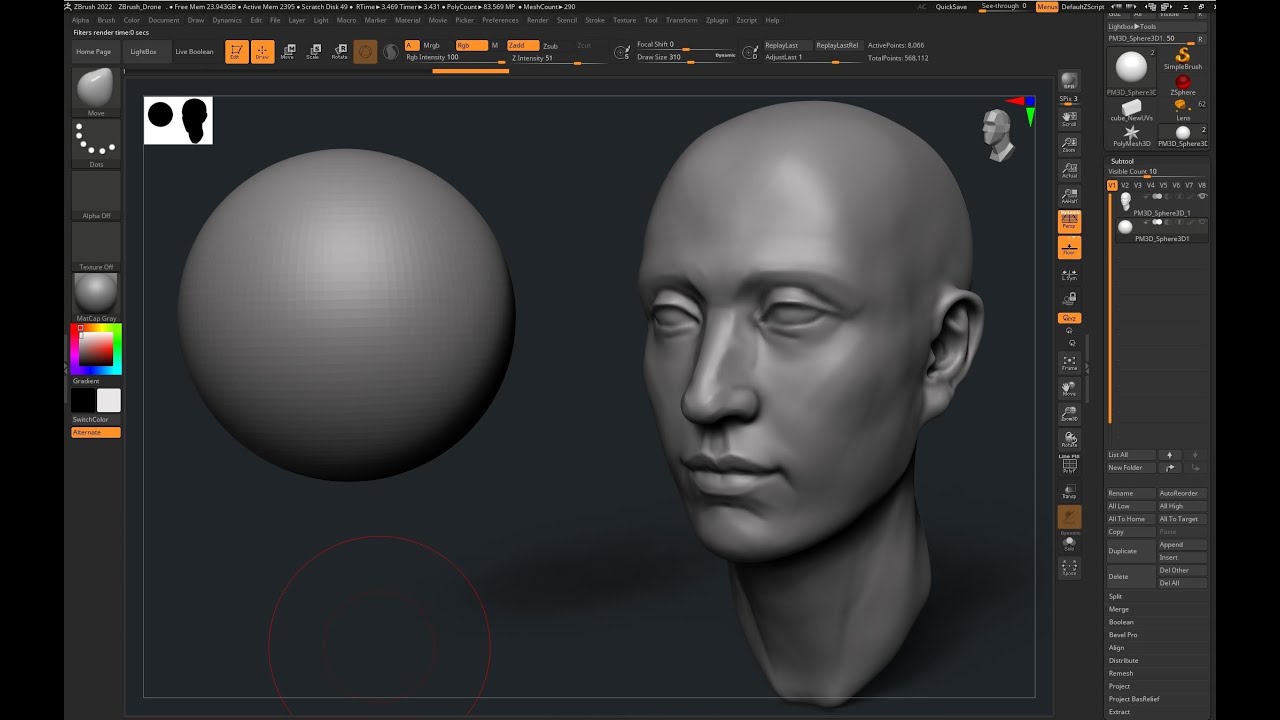Open the Preferences menu
This screenshot has height=720, width=1280.
(500, 20)
